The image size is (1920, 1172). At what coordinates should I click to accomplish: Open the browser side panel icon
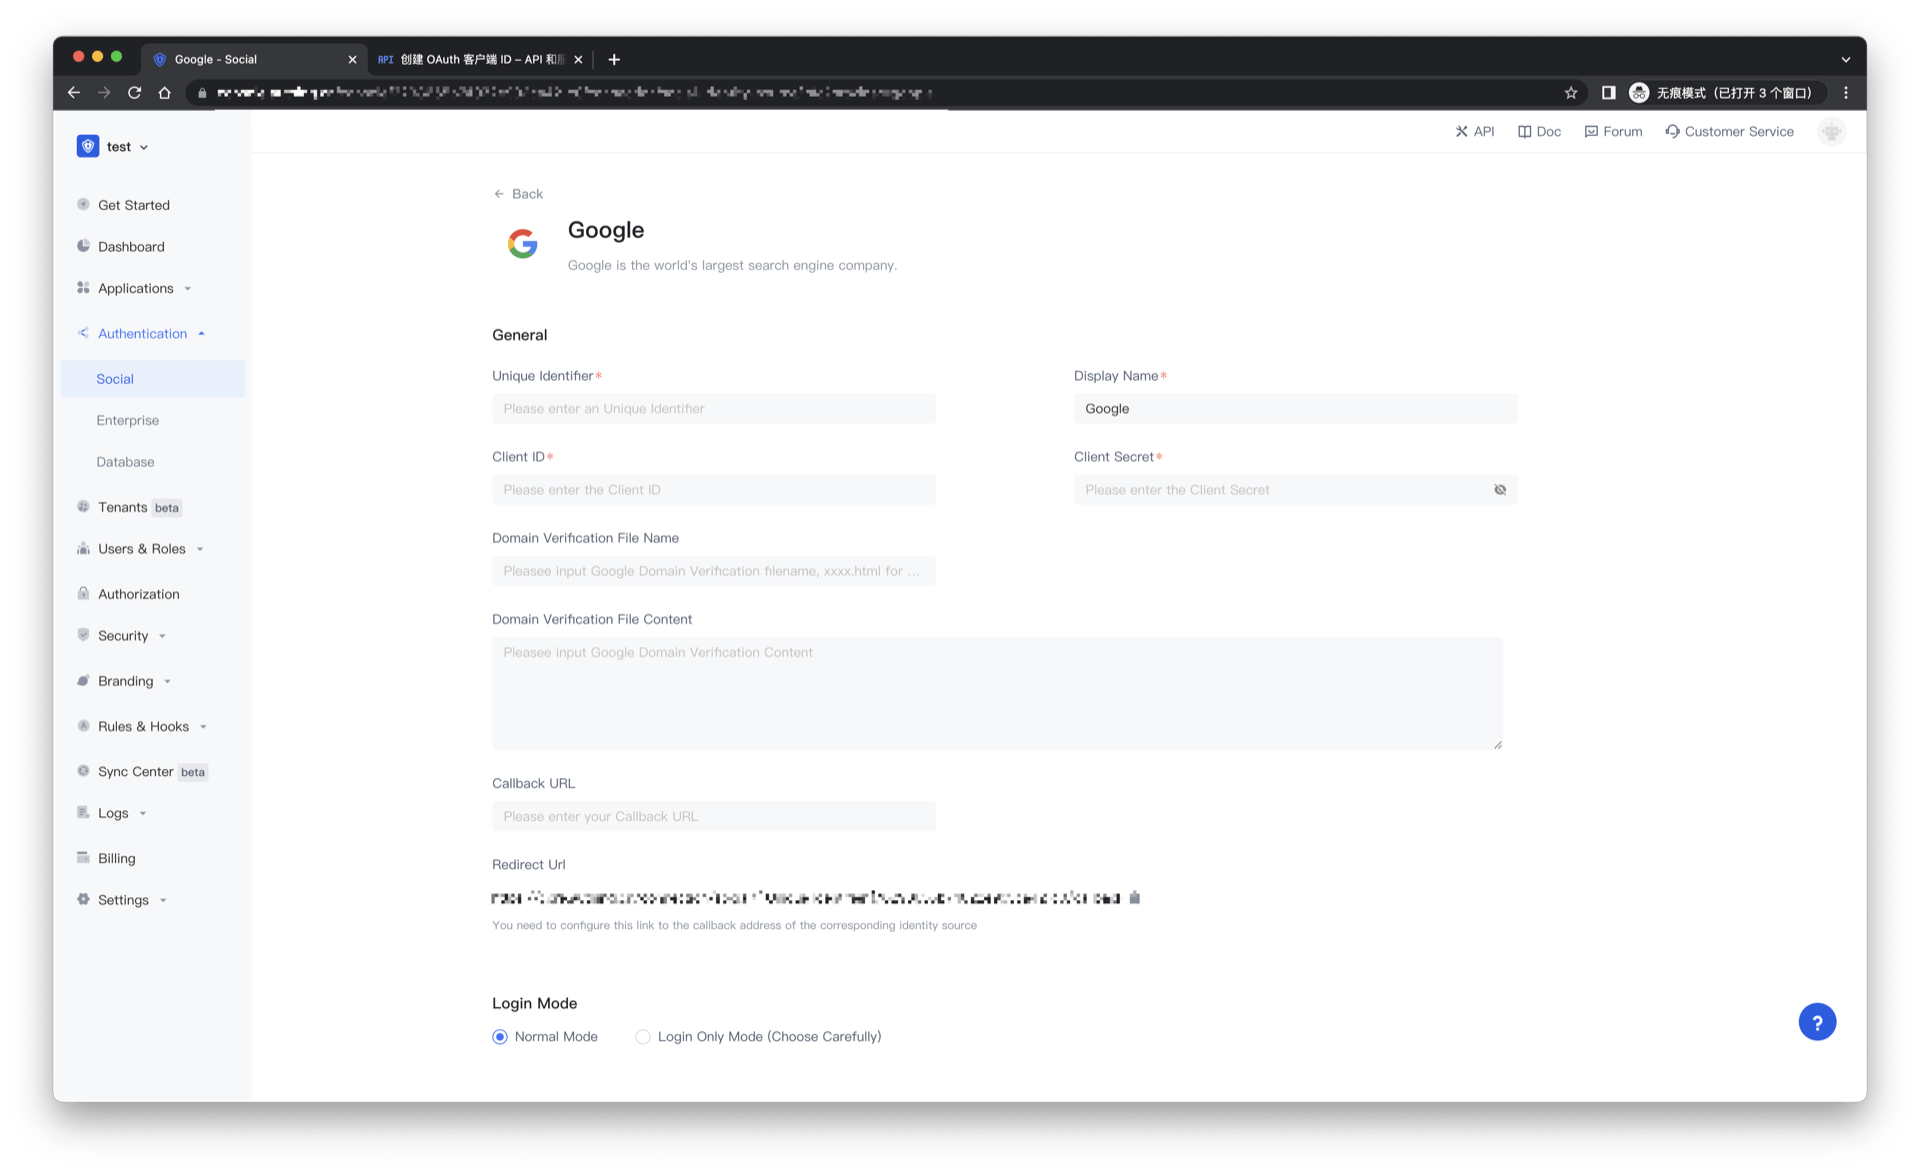pyautogui.click(x=1608, y=93)
